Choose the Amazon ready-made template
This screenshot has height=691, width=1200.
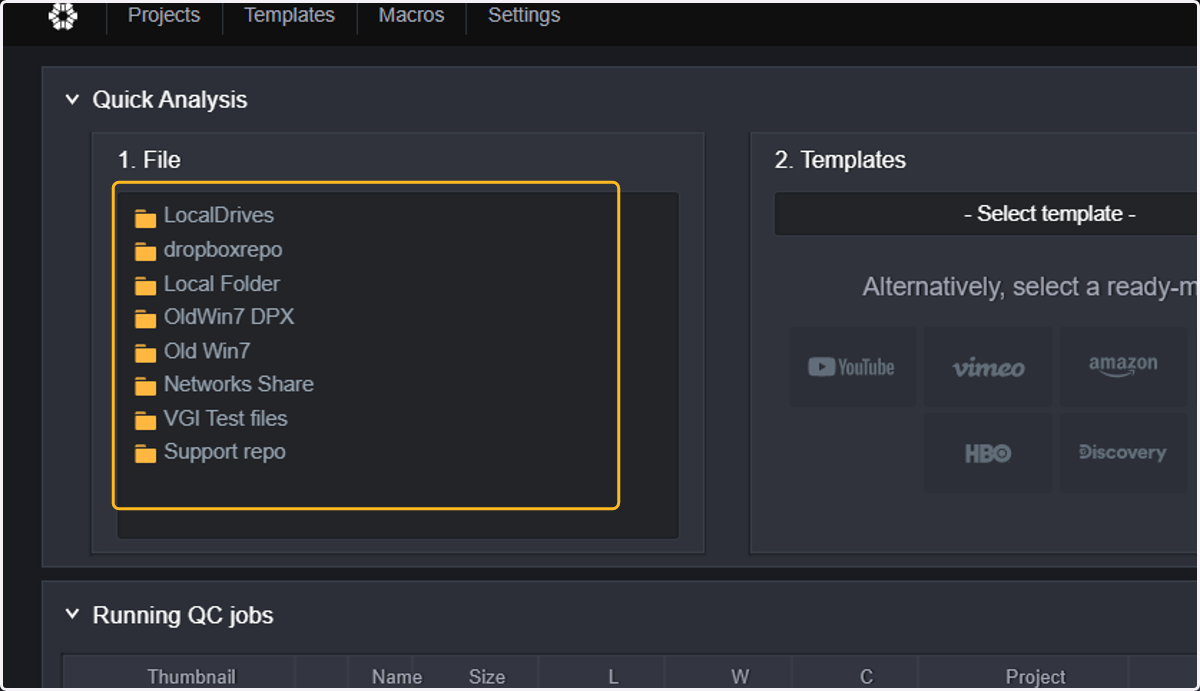(1123, 367)
